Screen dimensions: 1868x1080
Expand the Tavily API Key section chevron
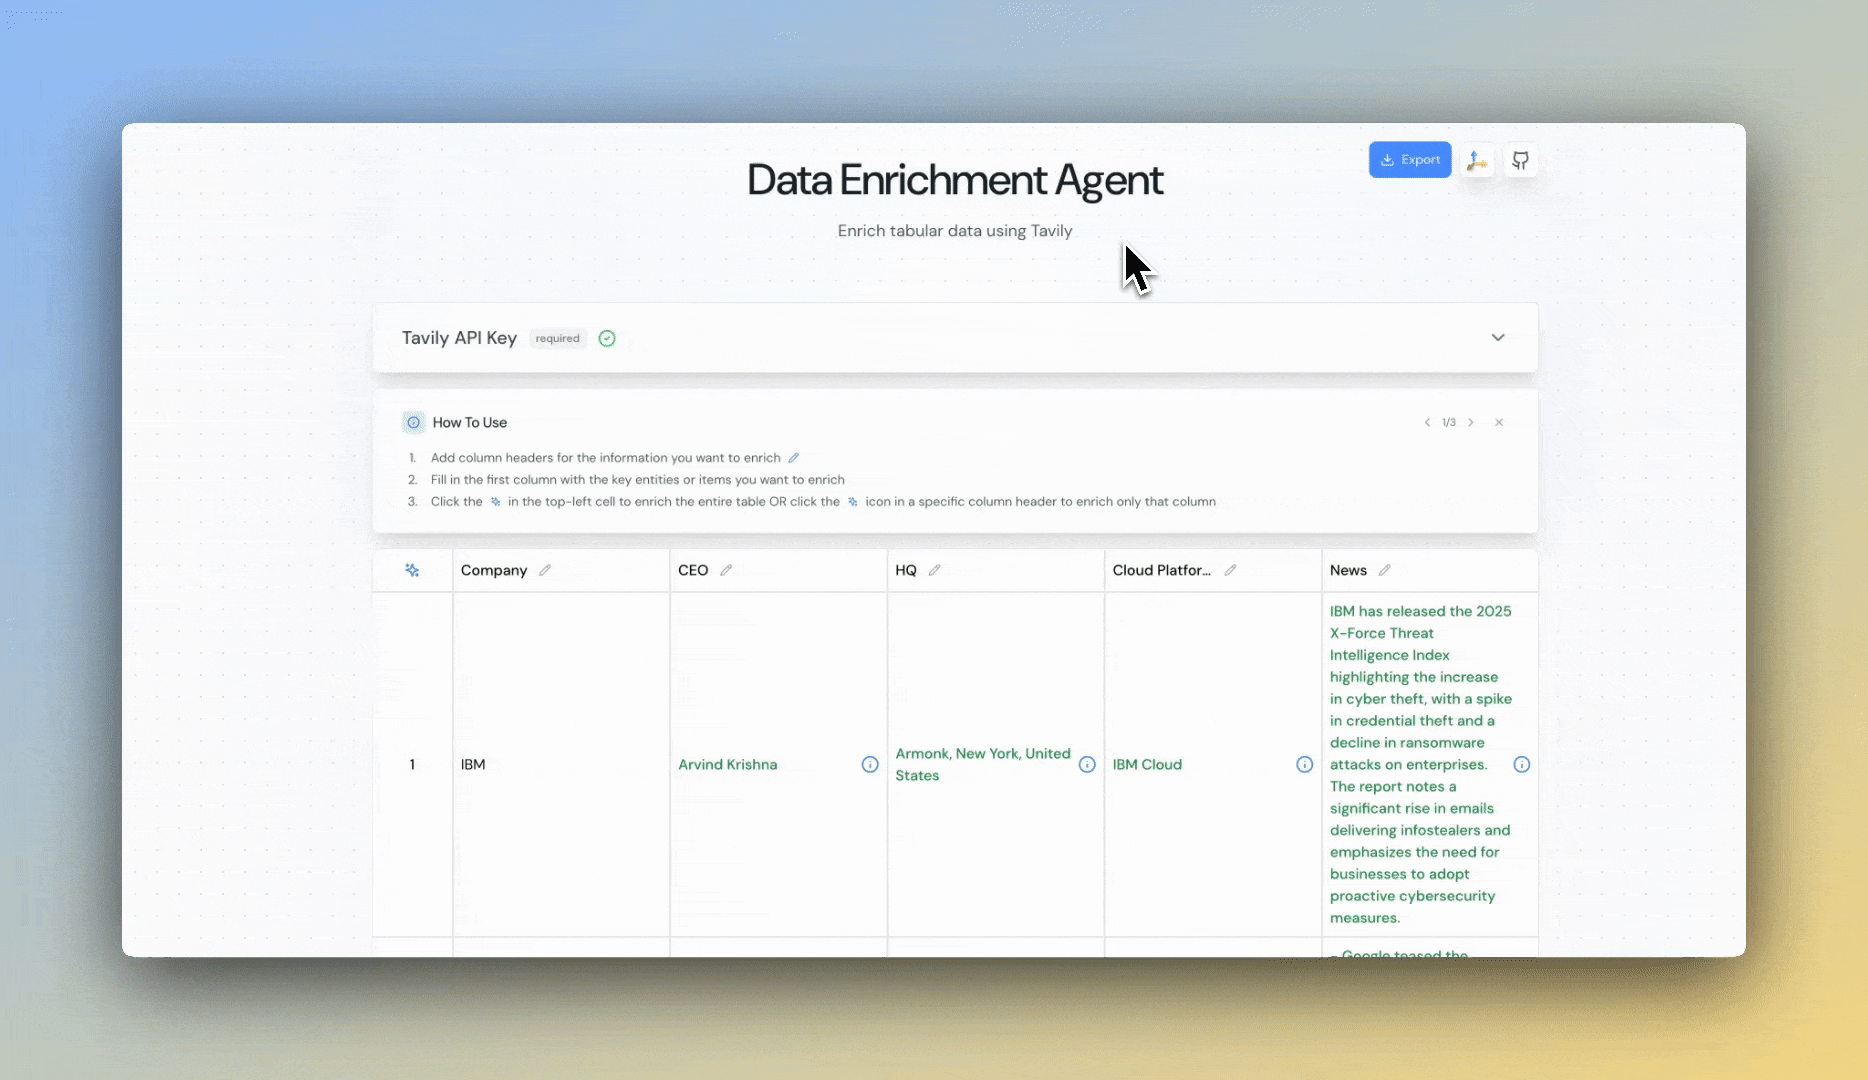pyautogui.click(x=1497, y=338)
